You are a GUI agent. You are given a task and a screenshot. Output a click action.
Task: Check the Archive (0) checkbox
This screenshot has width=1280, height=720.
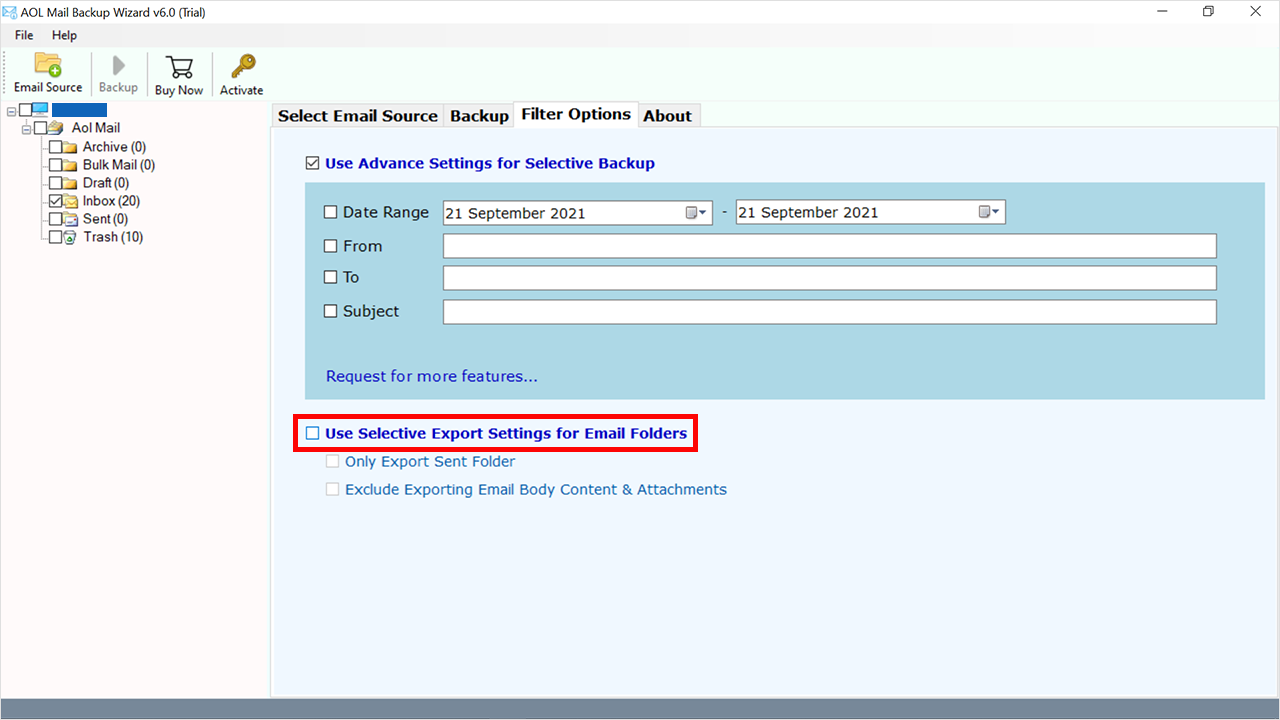[x=55, y=147]
